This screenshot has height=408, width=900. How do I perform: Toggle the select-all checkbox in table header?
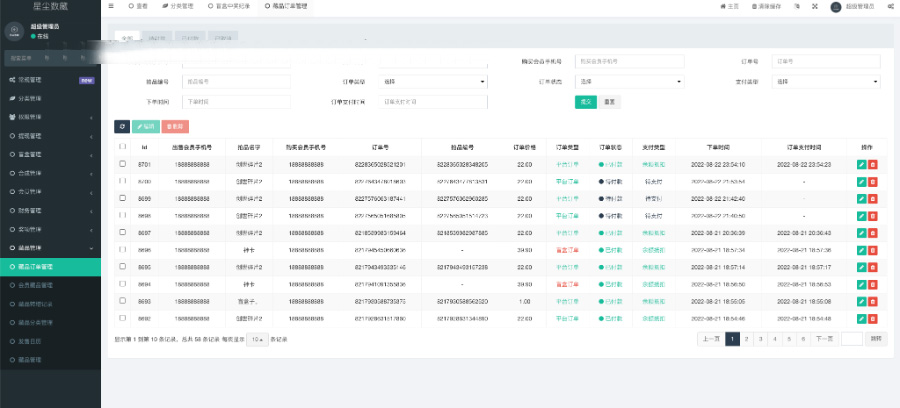tap(122, 147)
